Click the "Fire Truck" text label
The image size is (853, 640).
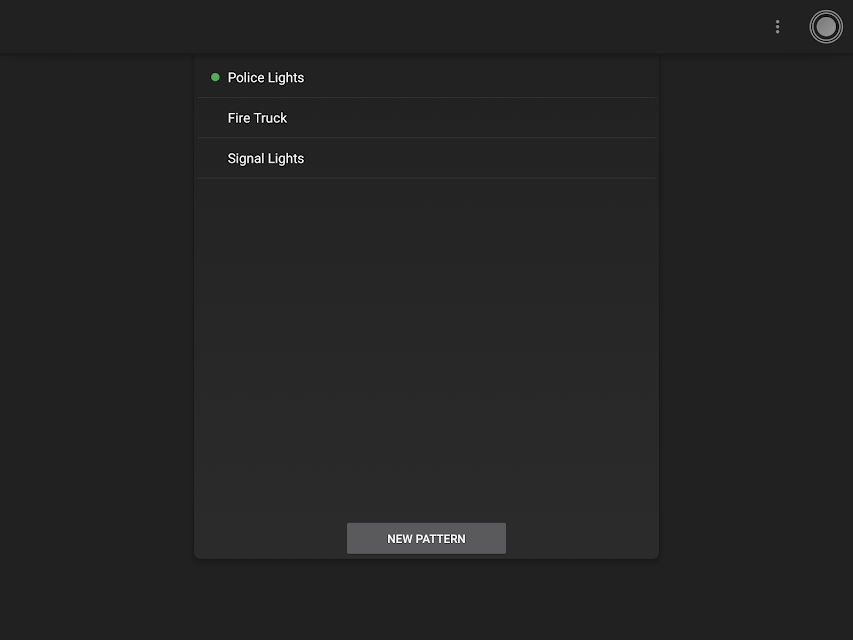[x=257, y=118]
